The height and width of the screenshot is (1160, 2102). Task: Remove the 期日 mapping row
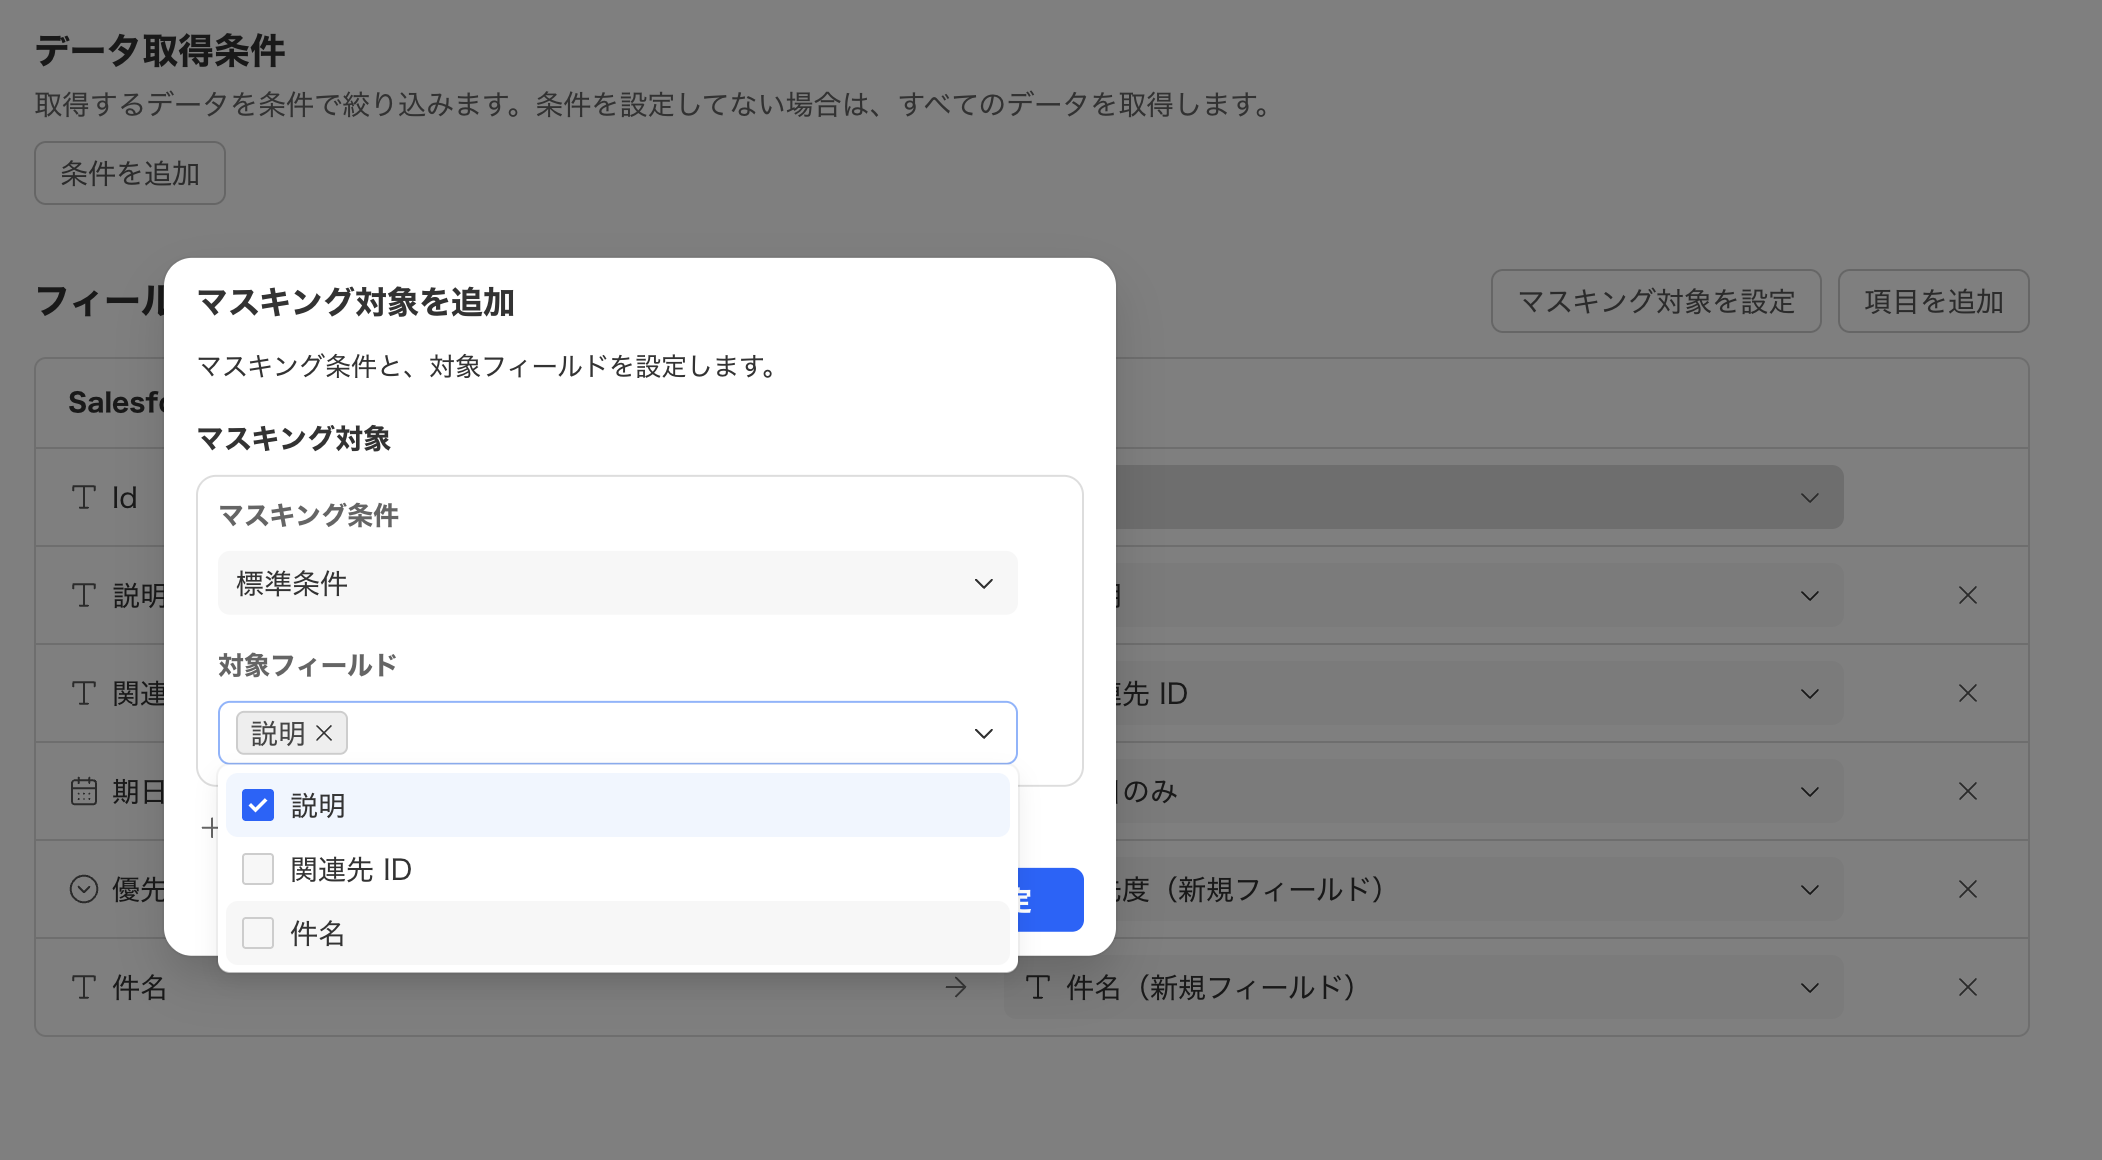tap(1967, 791)
